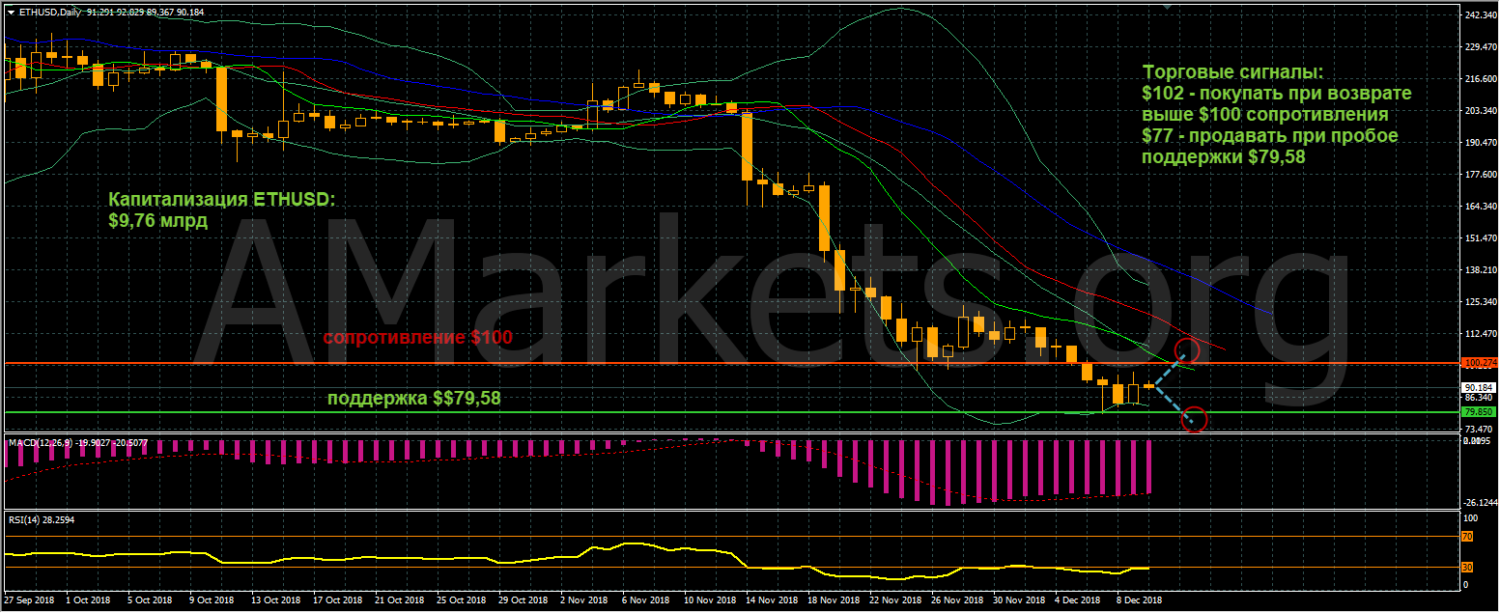Click the RSI scale level 30
The height and width of the screenshot is (613, 1500).
click(x=1469, y=568)
